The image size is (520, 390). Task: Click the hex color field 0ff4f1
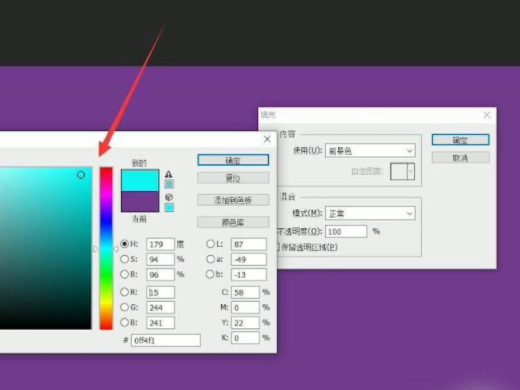click(x=166, y=340)
